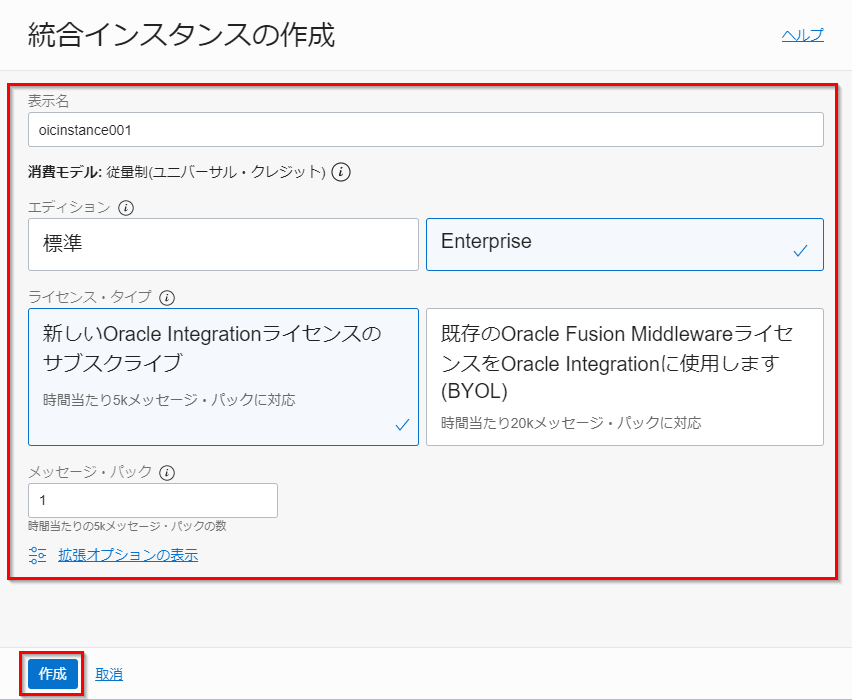Click the メッセージ・パック number field
Screen dimensions: 852x700
pyautogui.click(x=153, y=500)
